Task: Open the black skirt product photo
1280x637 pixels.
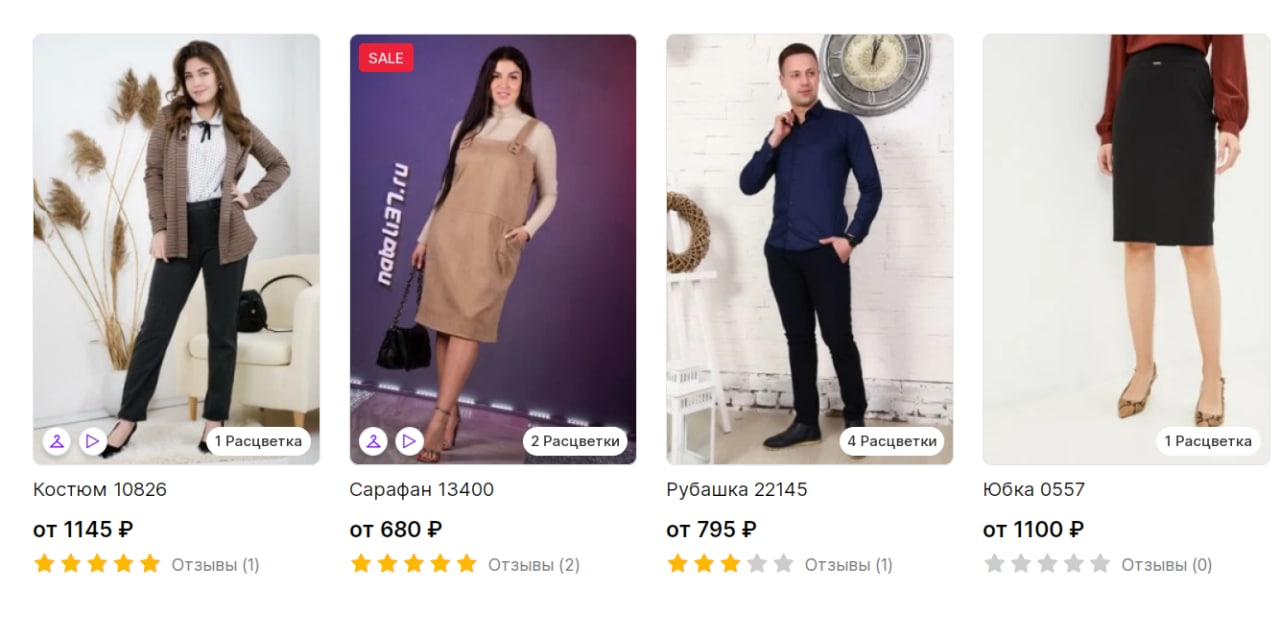Action: pos(1126,249)
